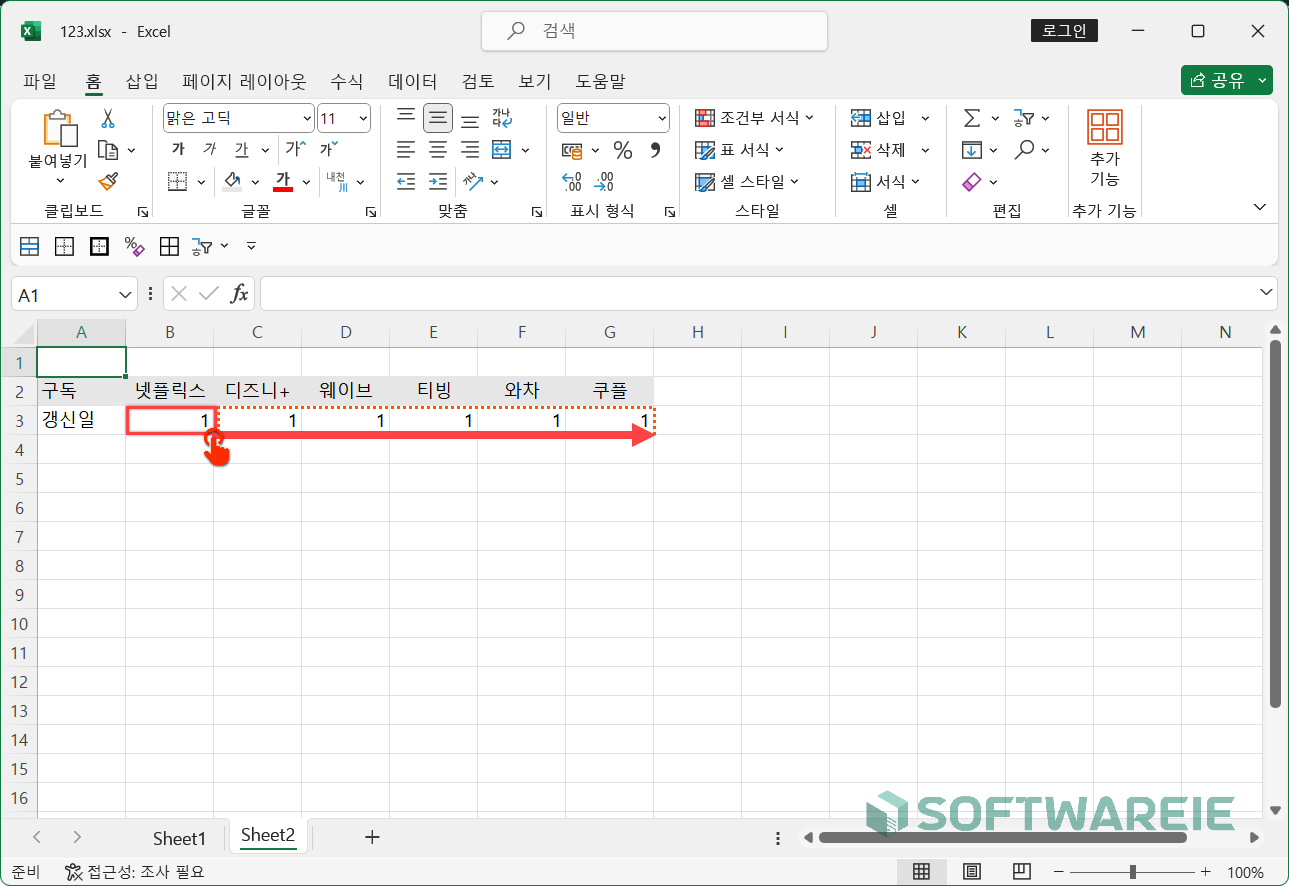Switch to the Sheet1 worksheet tab
Screen dimensions: 1289x886
(179, 837)
